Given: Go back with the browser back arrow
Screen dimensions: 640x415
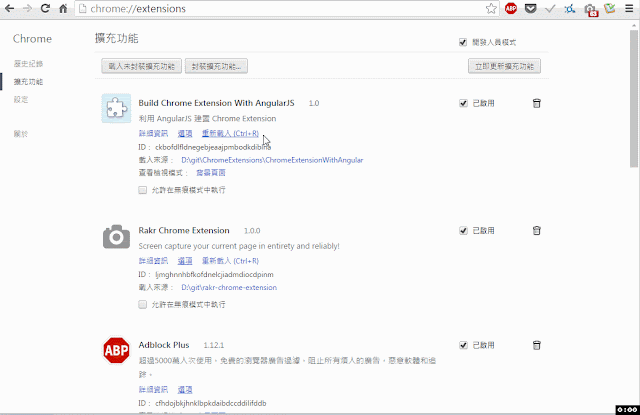Looking at the screenshot, I should tap(9, 8).
